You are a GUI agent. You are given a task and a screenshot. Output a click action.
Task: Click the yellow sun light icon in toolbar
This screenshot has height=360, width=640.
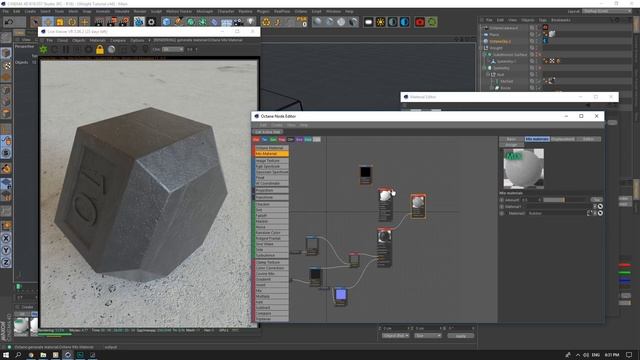click(x=380, y=22)
